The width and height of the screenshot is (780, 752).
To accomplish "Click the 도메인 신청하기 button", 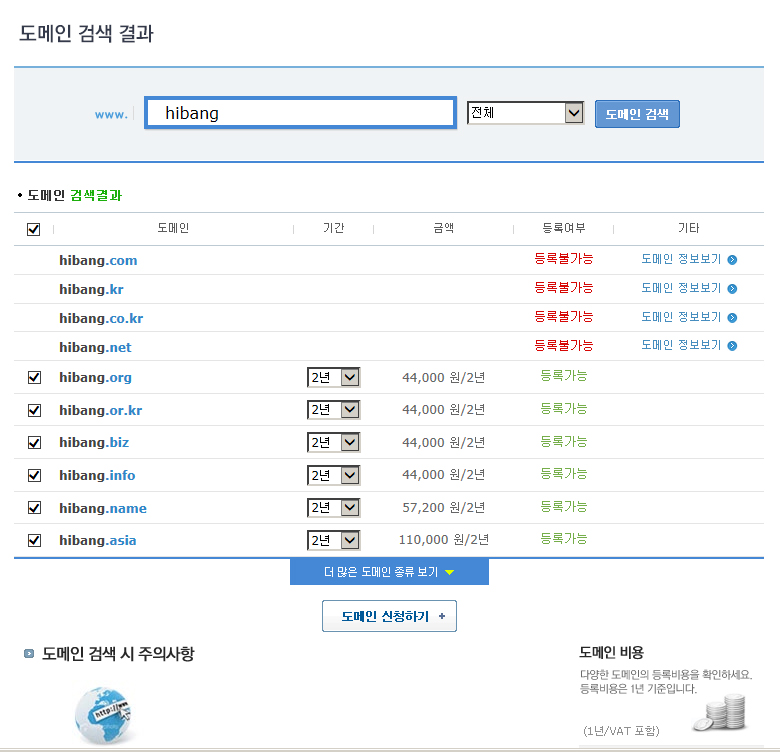I will pyautogui.click(x=389, y=616).
